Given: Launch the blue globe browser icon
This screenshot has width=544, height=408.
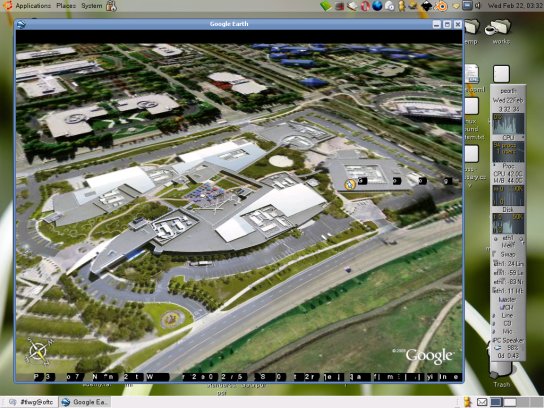Looking at the screenshot, I should point(377,6).
